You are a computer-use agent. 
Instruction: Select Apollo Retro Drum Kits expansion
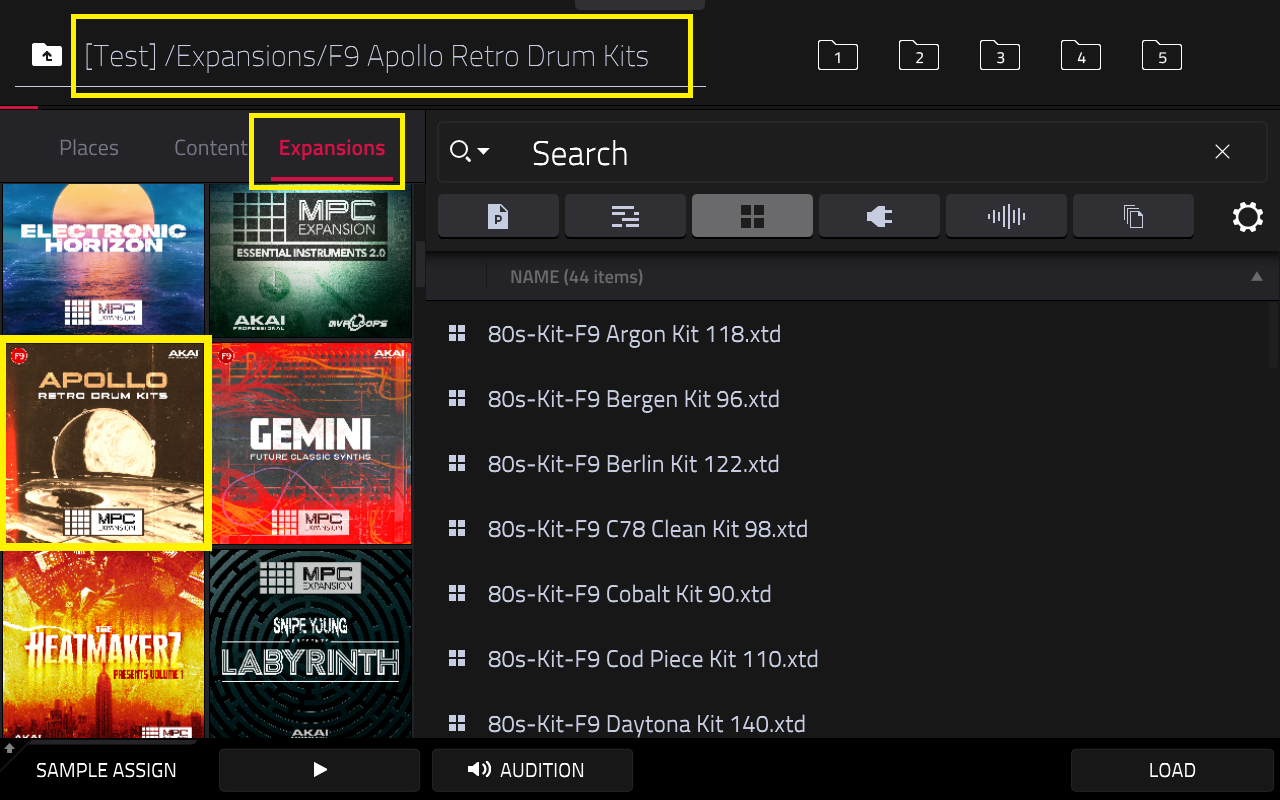103,443
